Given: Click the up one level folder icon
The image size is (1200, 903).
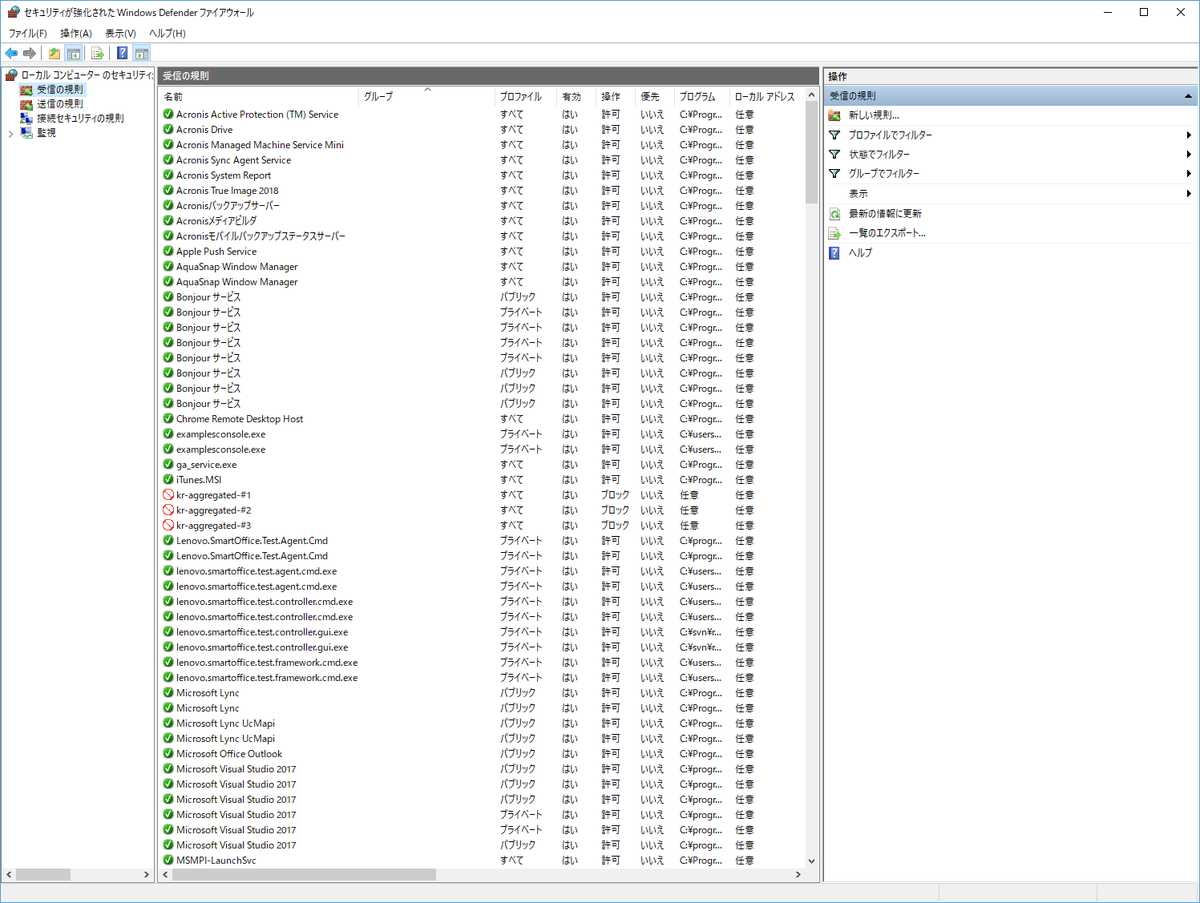Looking at the screenshot, I should 54,53.
